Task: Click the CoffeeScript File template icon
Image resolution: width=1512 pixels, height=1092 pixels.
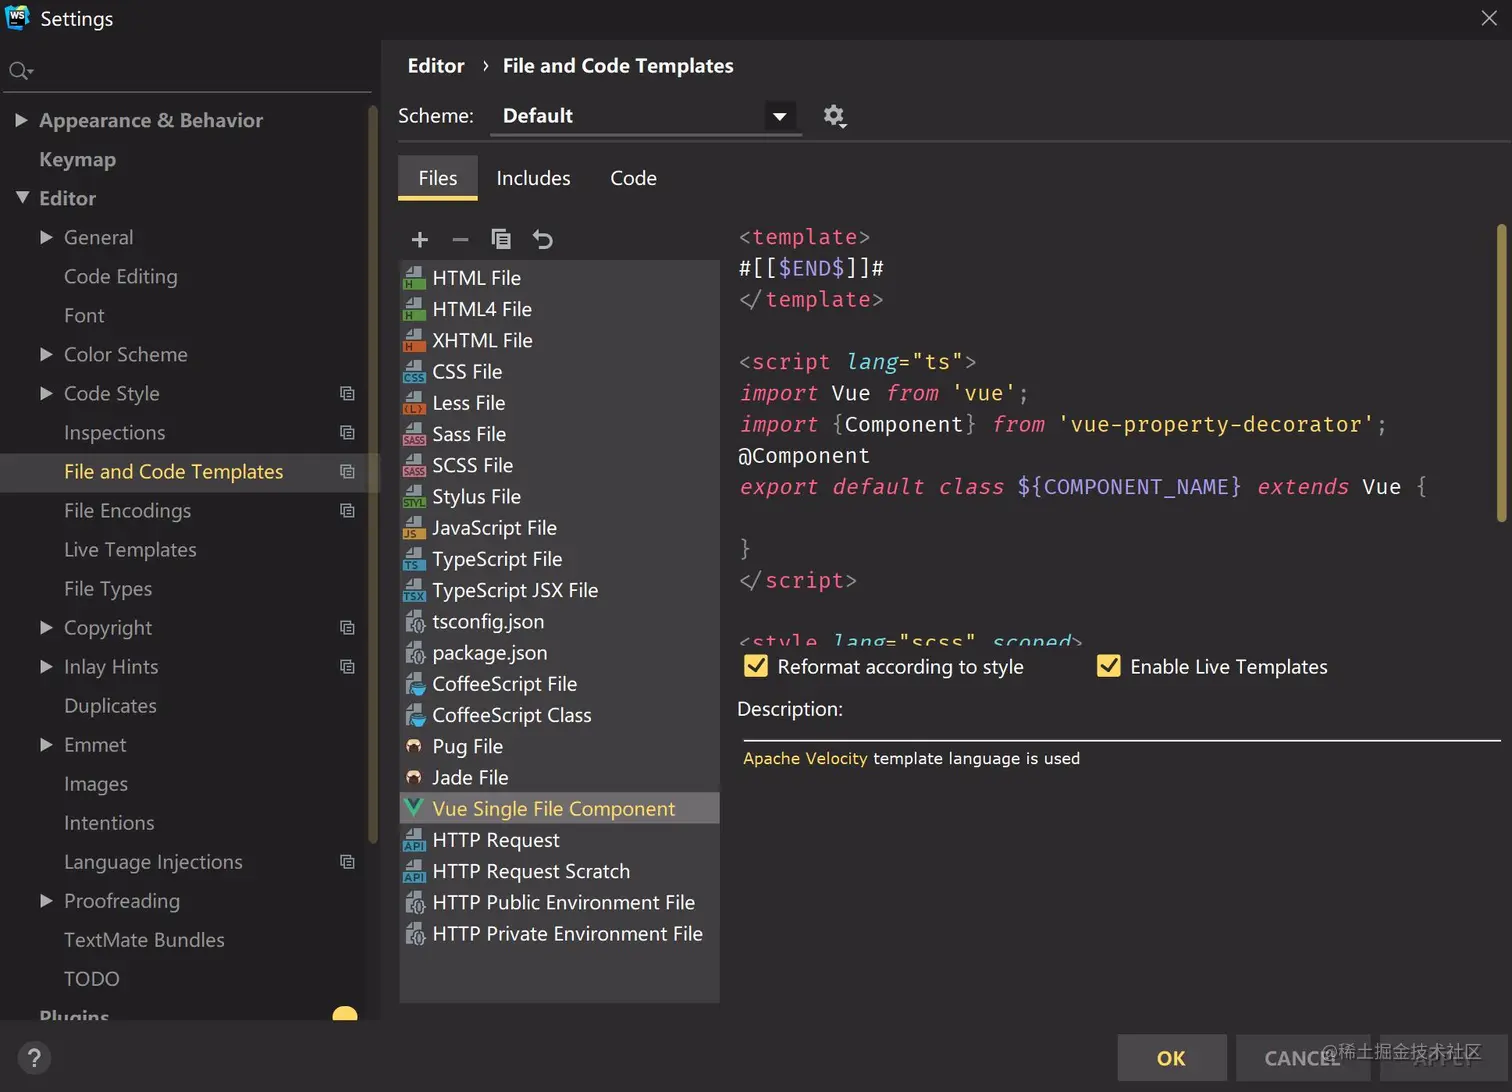Action: 414,684
